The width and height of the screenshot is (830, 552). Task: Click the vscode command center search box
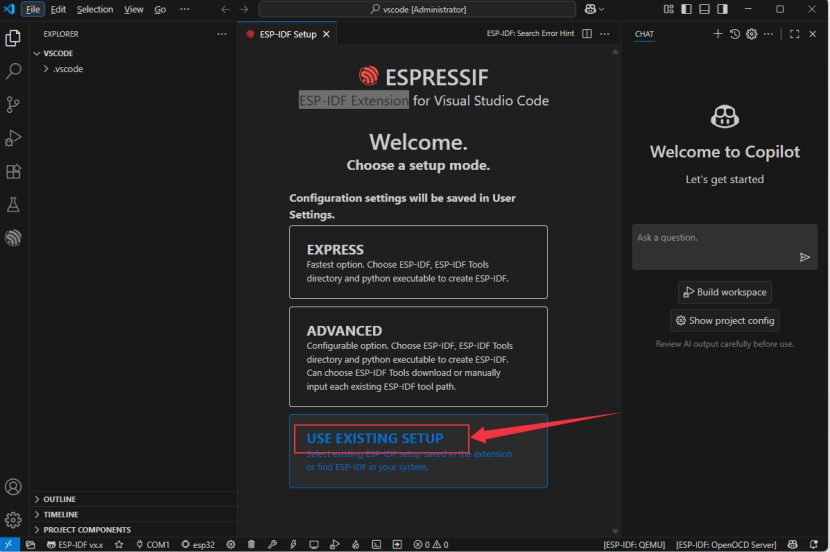[417, 9]
